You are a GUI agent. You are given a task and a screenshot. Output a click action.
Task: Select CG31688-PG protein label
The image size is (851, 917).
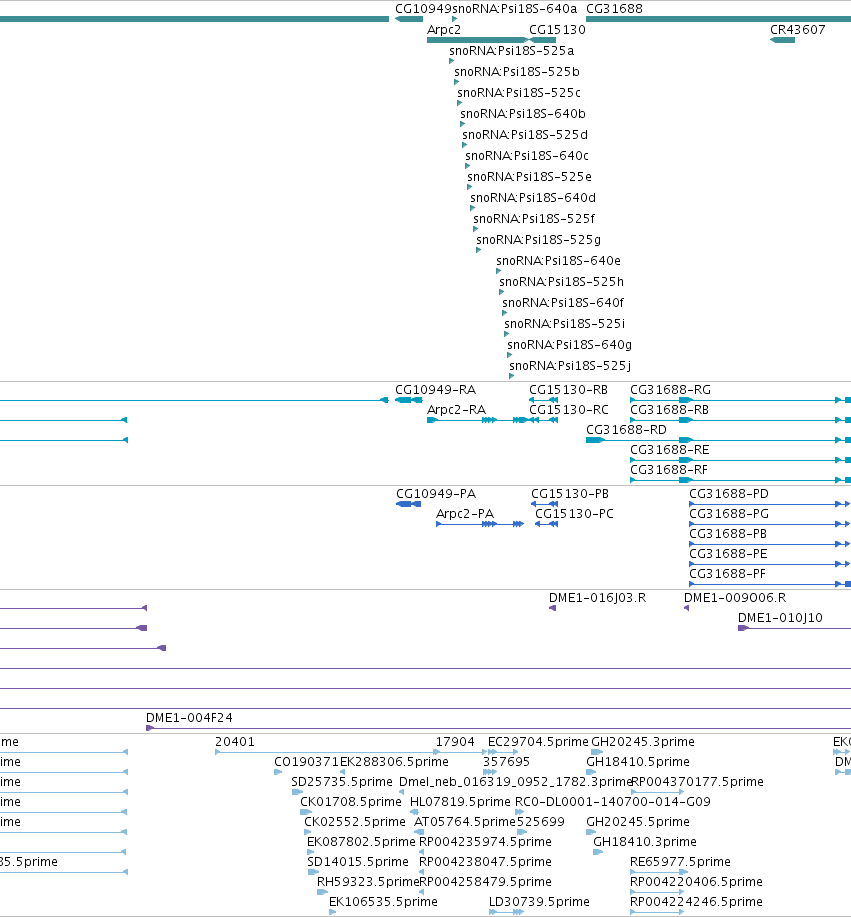coord(729,514)
